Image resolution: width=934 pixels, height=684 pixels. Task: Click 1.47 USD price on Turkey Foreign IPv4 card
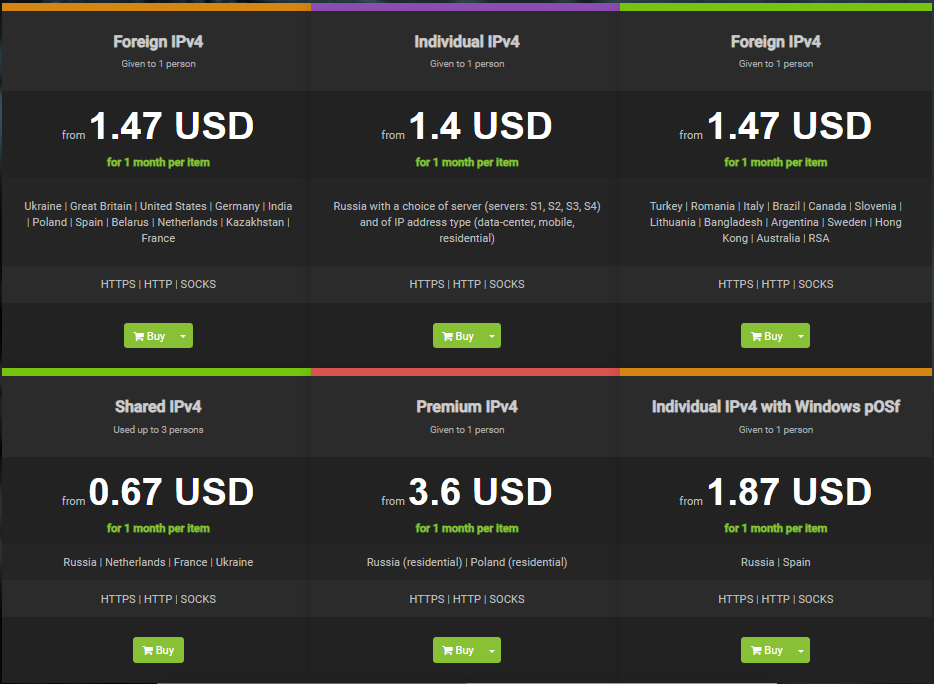click(789, 126)
